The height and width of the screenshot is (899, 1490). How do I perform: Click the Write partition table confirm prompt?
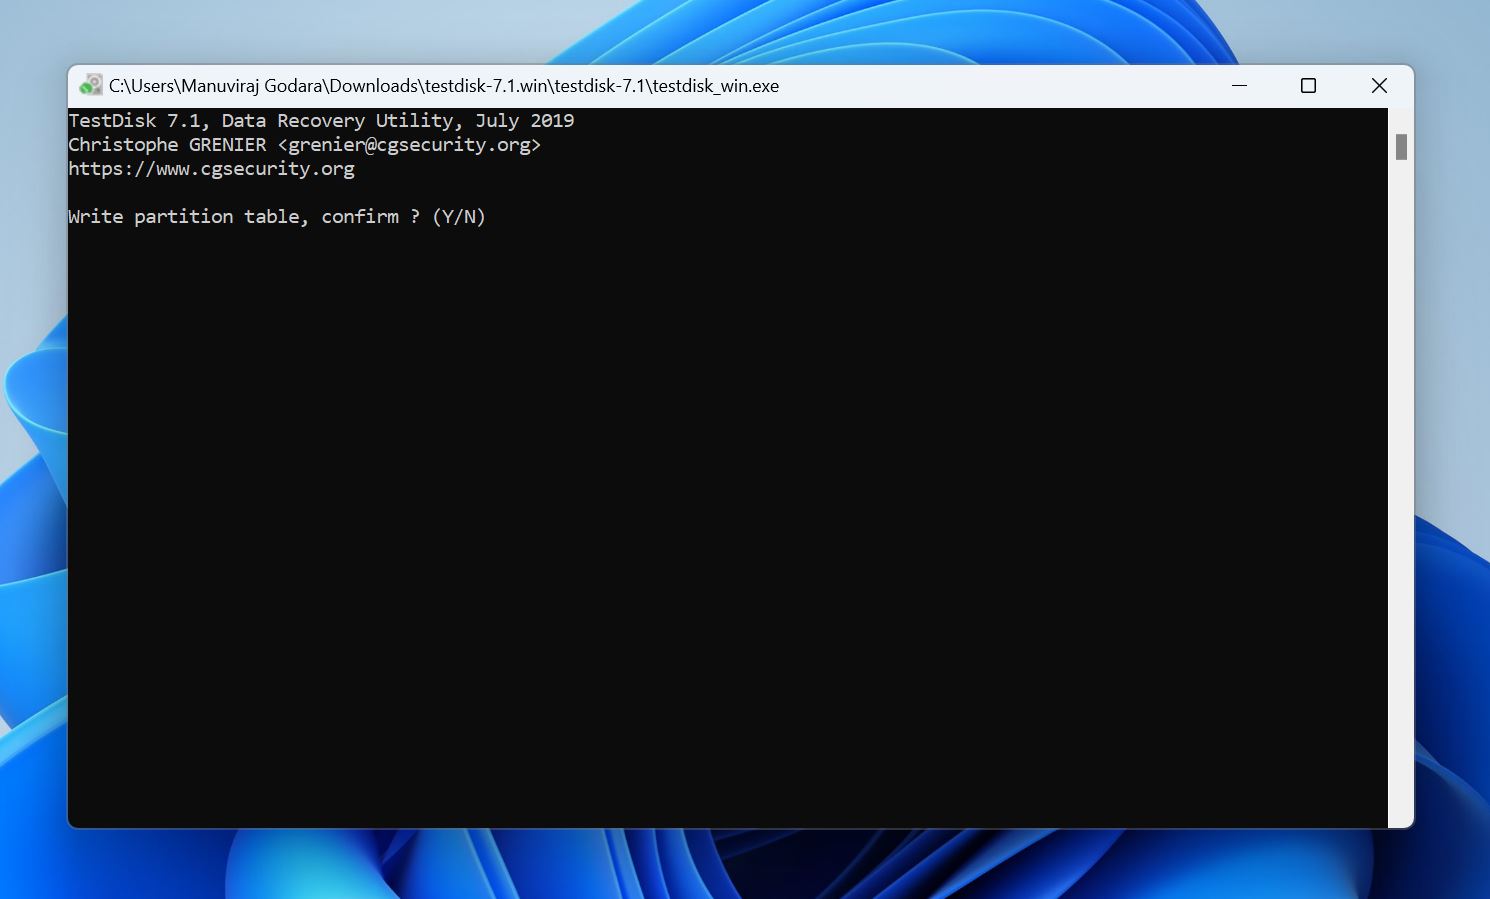pyautogui.click(x=277, y=216)
